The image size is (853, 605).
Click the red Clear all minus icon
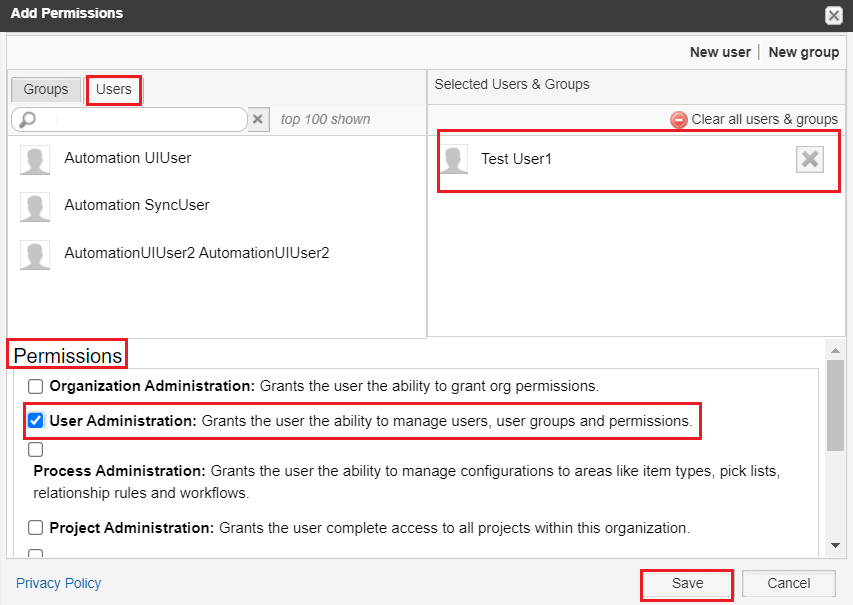point(679,119)
